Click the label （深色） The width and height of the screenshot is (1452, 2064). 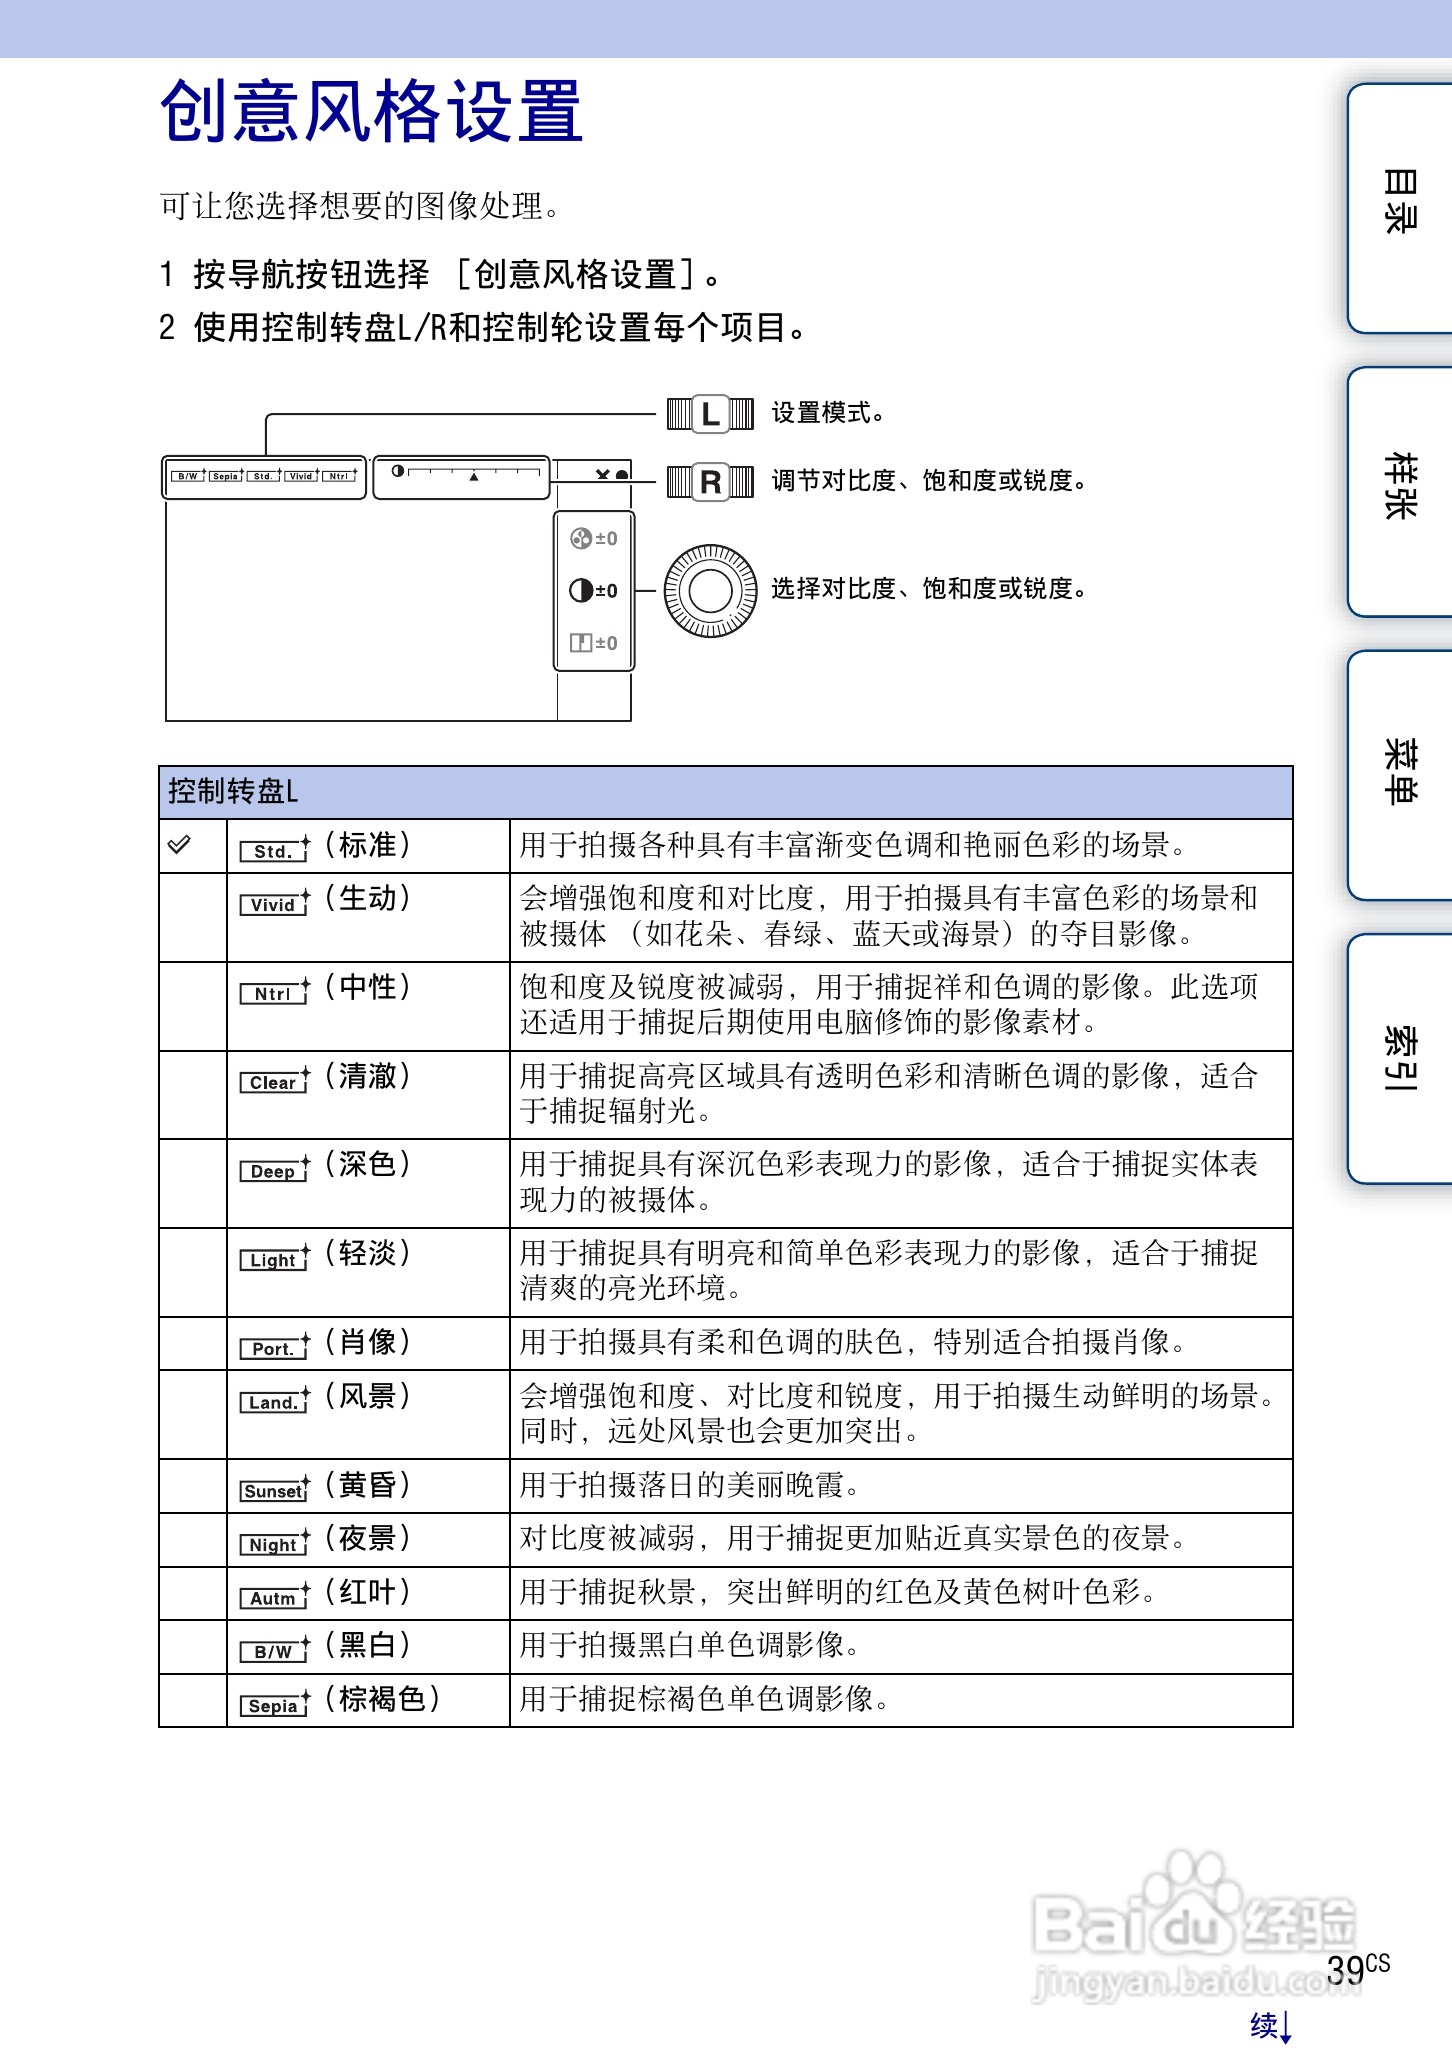click(x=368, y=1164)
